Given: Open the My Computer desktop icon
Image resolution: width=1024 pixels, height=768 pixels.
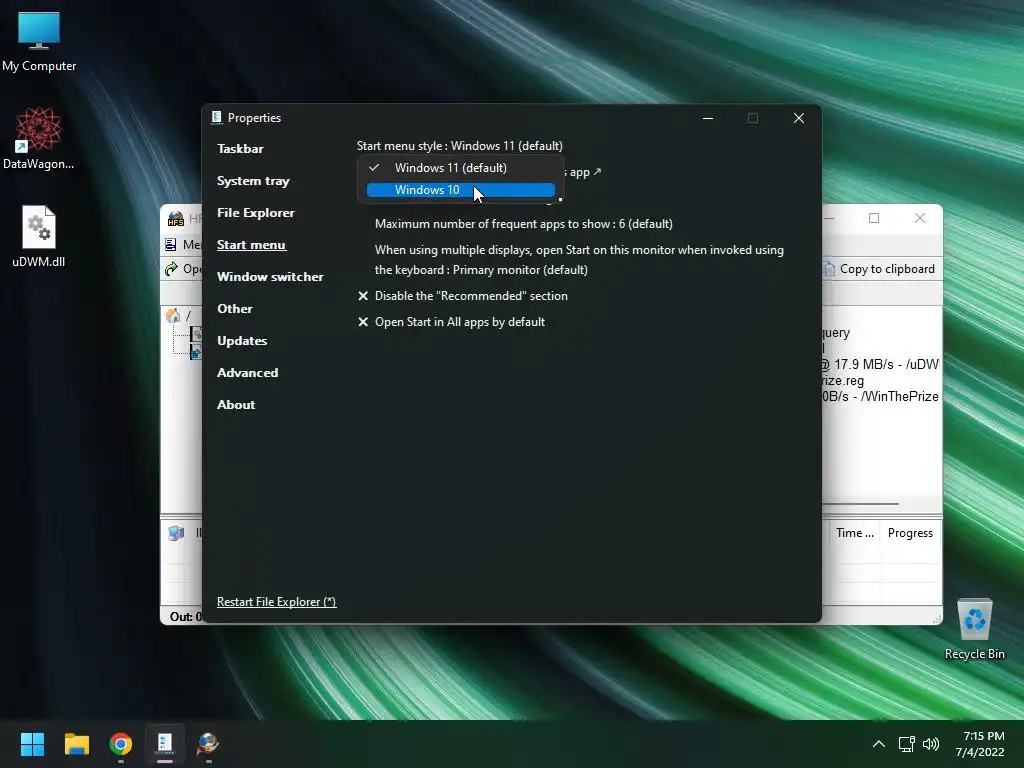Looking at the screenshot, I should [x=39, y=42].
